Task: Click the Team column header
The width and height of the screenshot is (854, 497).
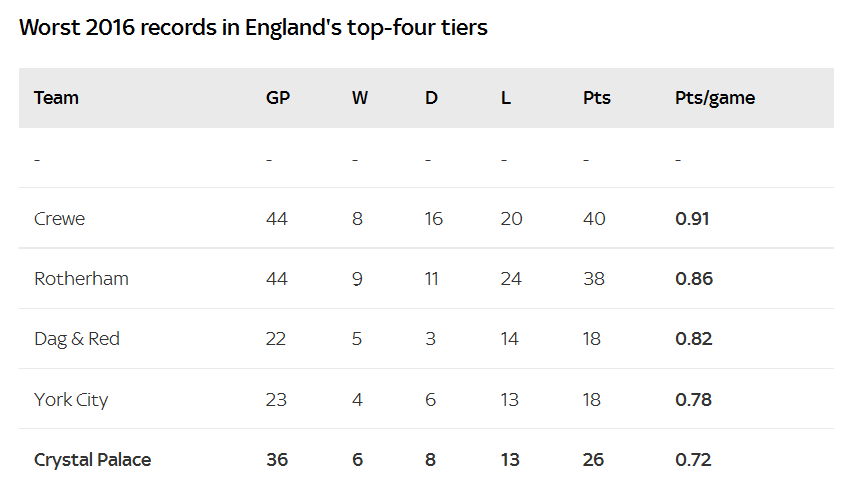Action: pyautogui.click(x=56, y=98)
